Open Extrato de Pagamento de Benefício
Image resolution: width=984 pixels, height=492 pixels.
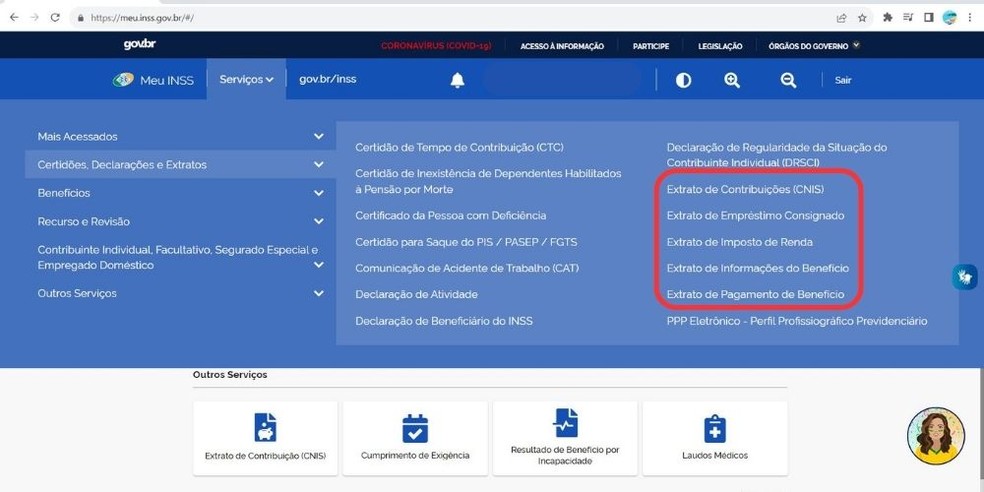point(756,294)
